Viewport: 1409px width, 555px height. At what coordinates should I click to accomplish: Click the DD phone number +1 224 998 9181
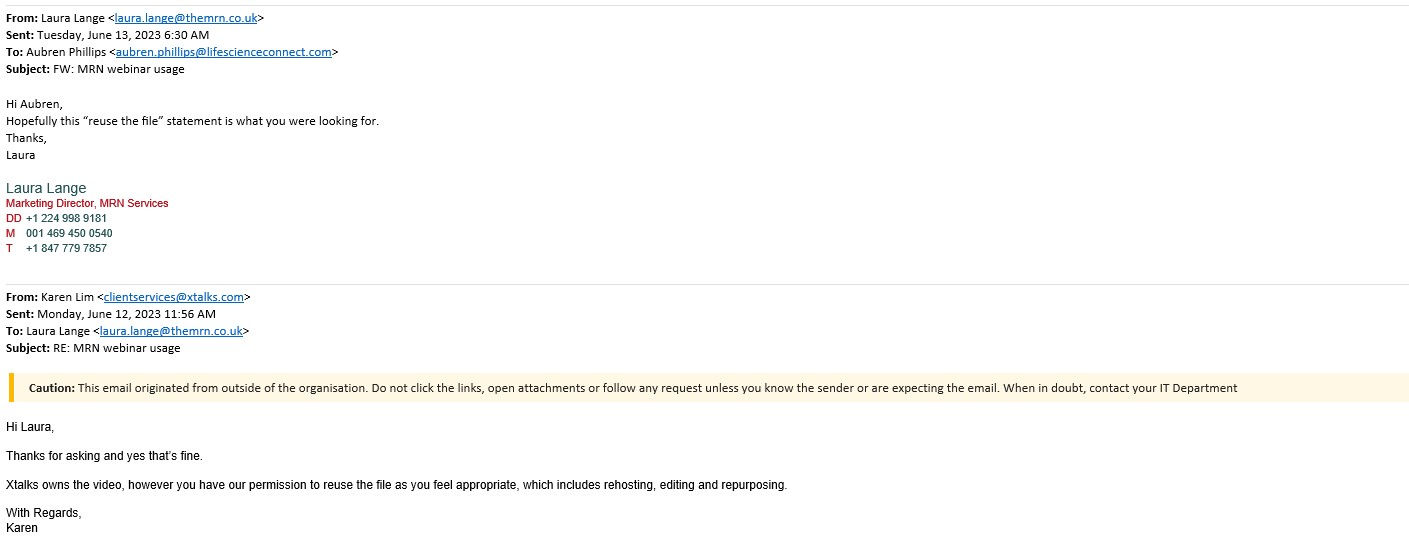(66, 218)
